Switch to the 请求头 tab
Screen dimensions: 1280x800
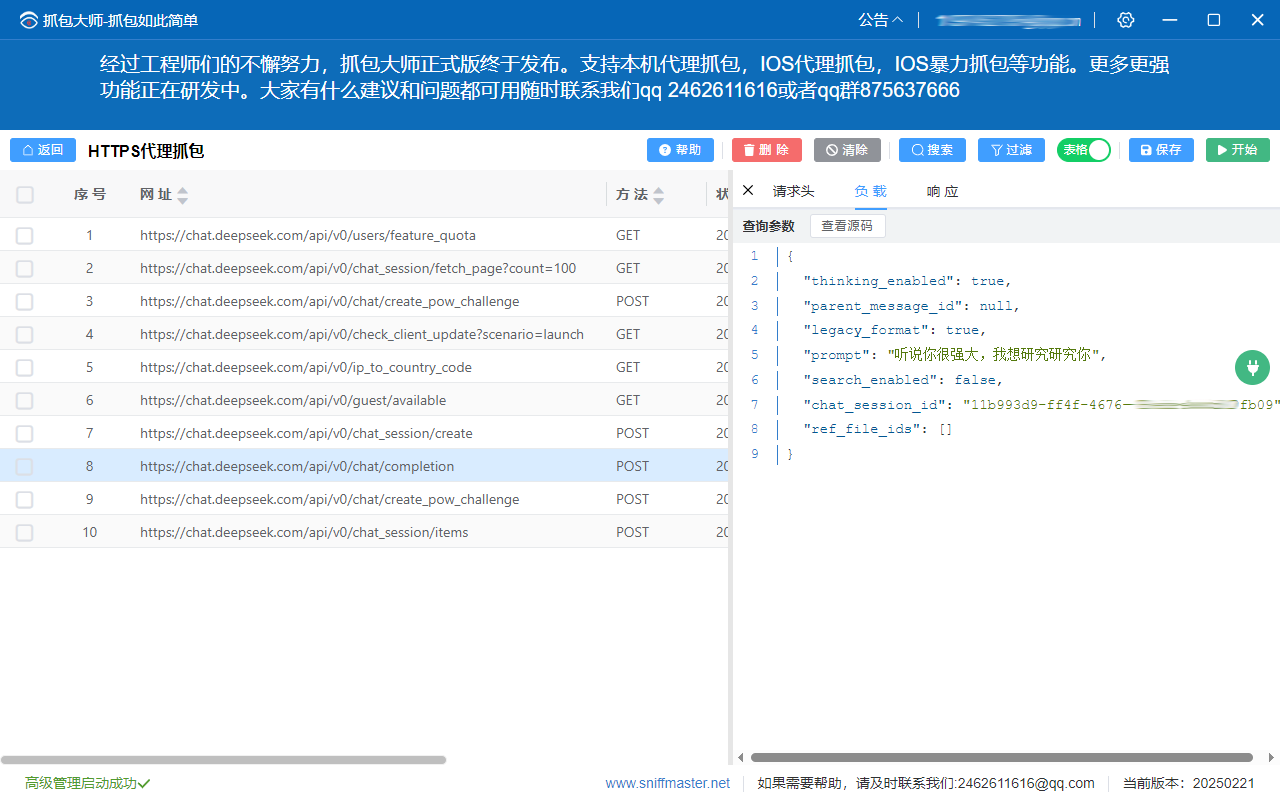tap(793, 191)
